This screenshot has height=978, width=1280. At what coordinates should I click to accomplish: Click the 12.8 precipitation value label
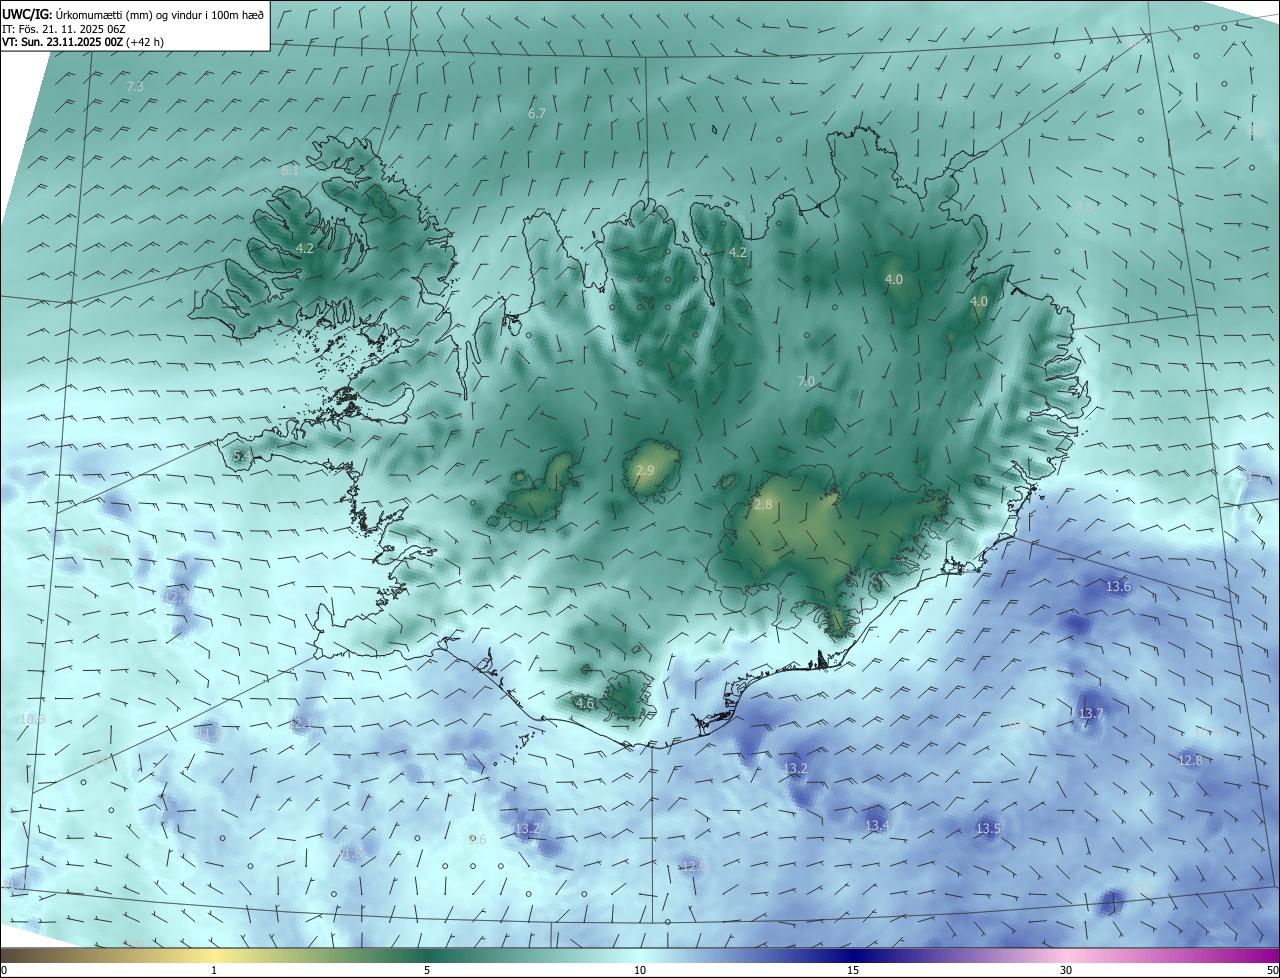(x=1190, y=760)
